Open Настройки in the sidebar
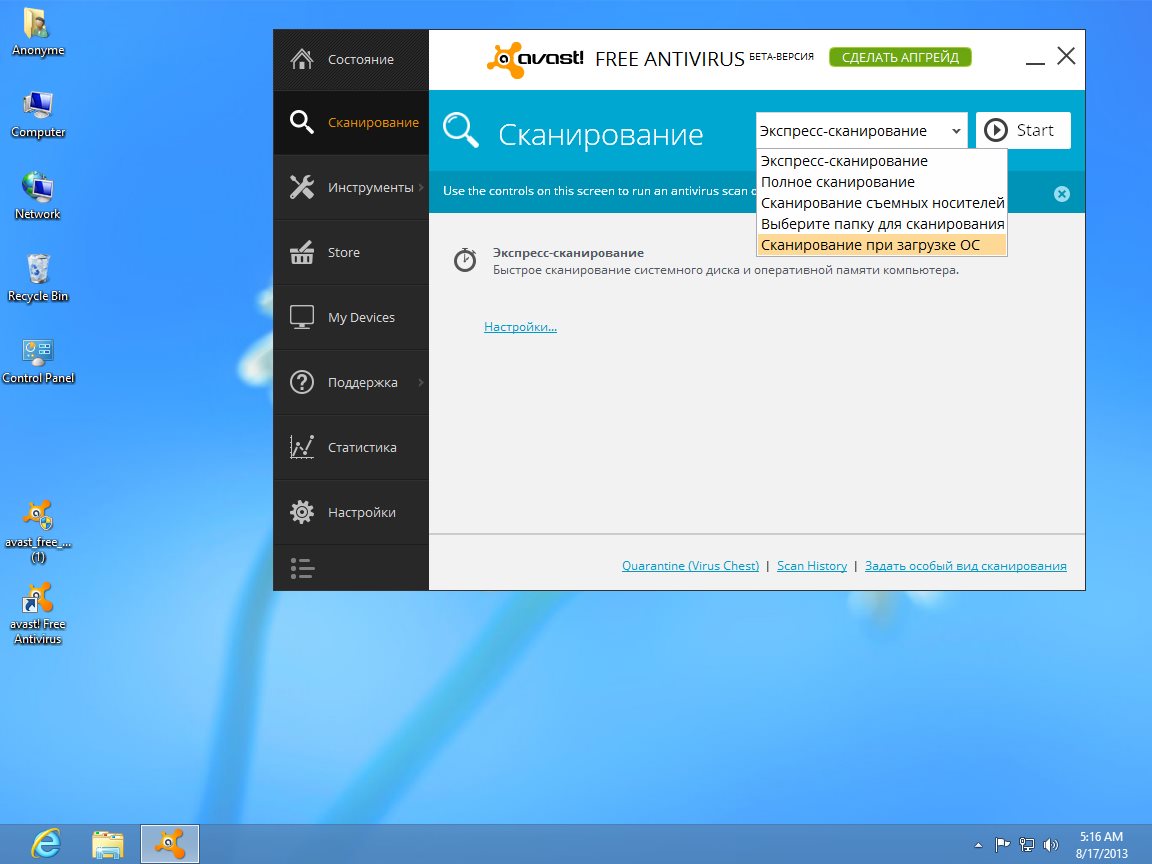 tap(350, 512)
